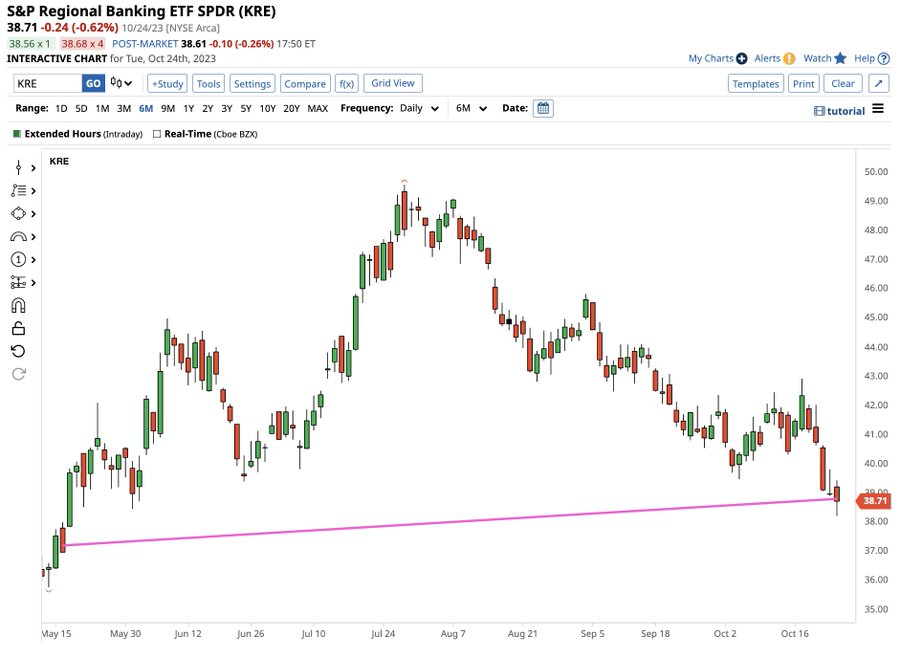Click the Alerts exclamation icon
The image size is (900, 657).
click(x=789, y=59)
